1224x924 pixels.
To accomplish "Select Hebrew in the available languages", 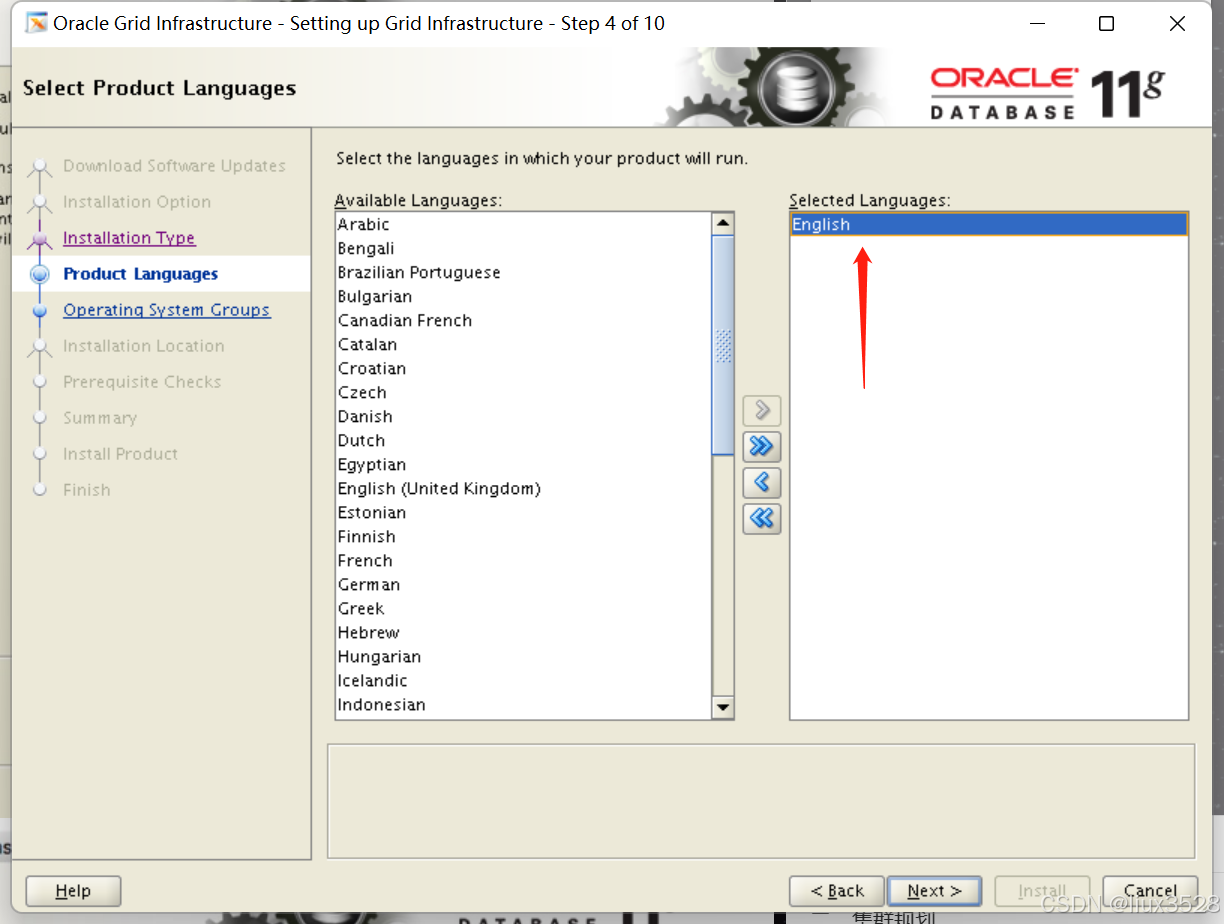I will tap(523, 633).
